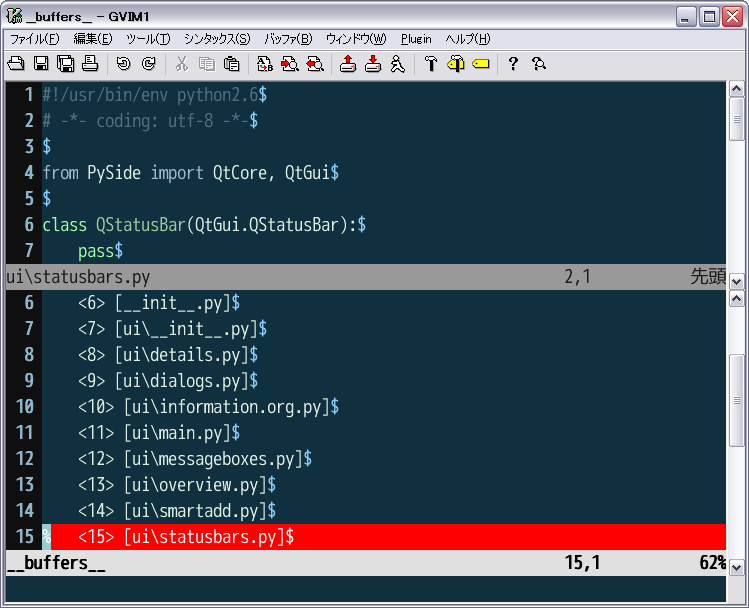Select buffer entry <14> [ui\smartadd.py]
749x608 pixels.
[177, 511]
